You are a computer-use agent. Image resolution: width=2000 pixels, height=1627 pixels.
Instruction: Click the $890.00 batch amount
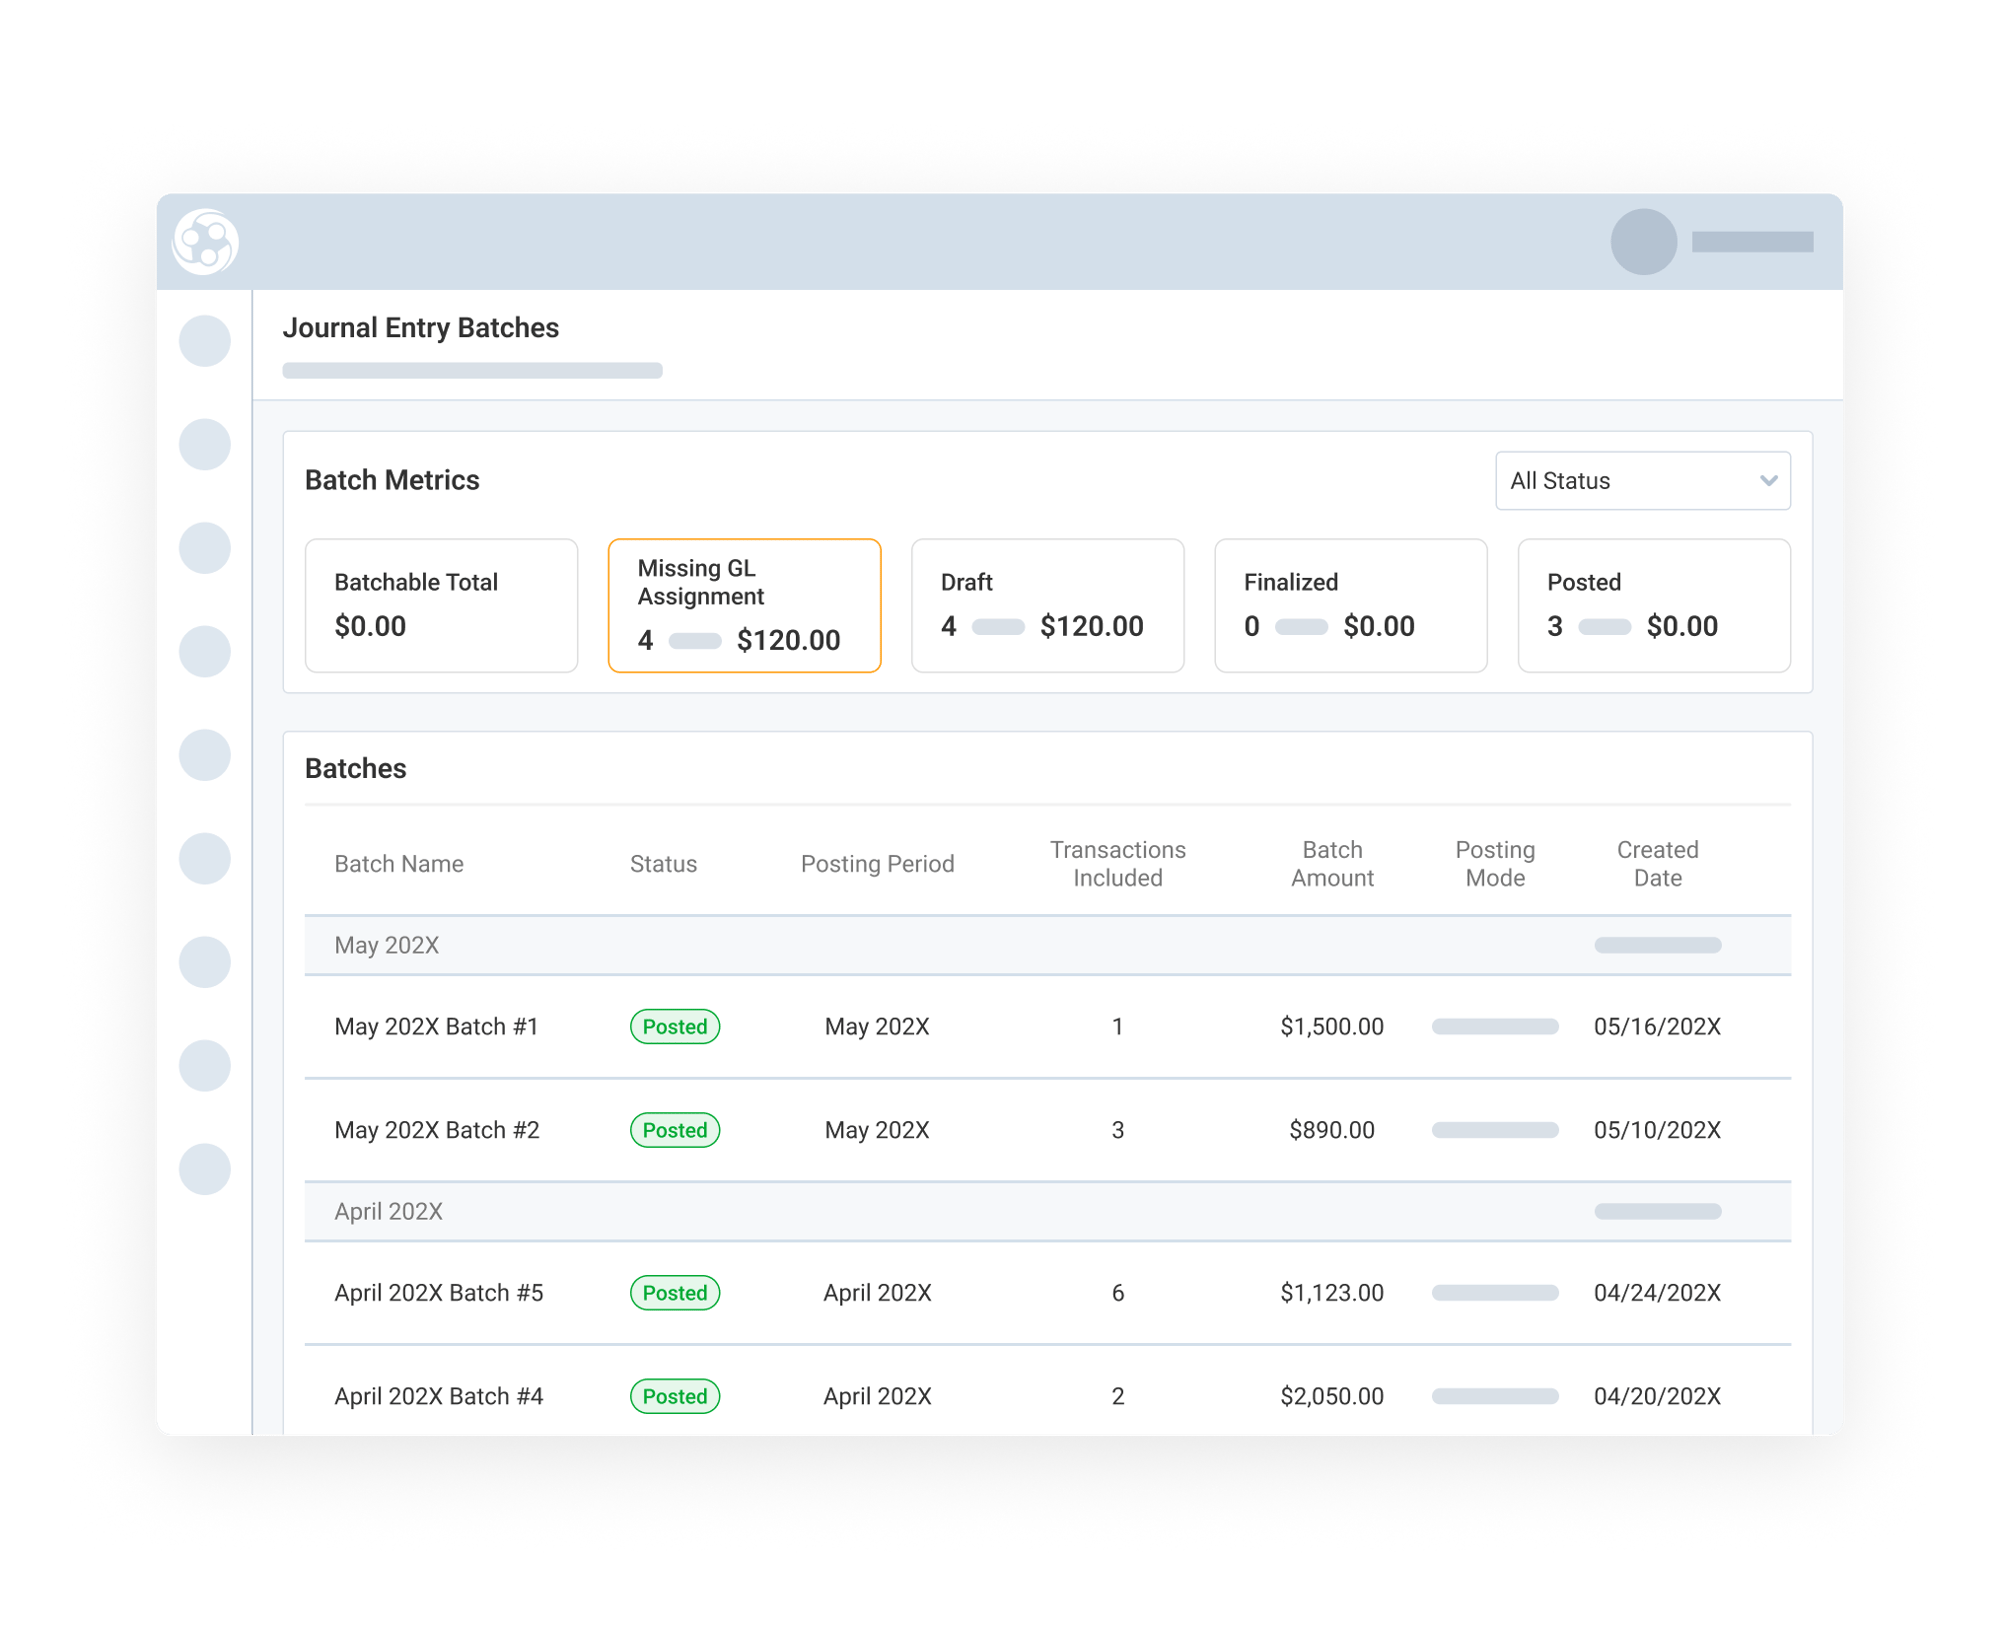click(1332, 1130)
